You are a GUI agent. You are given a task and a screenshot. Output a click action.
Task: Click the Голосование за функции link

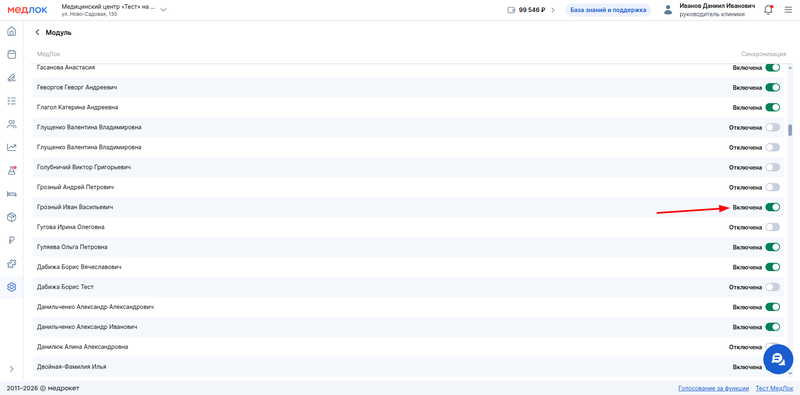[x=713, y=388]
